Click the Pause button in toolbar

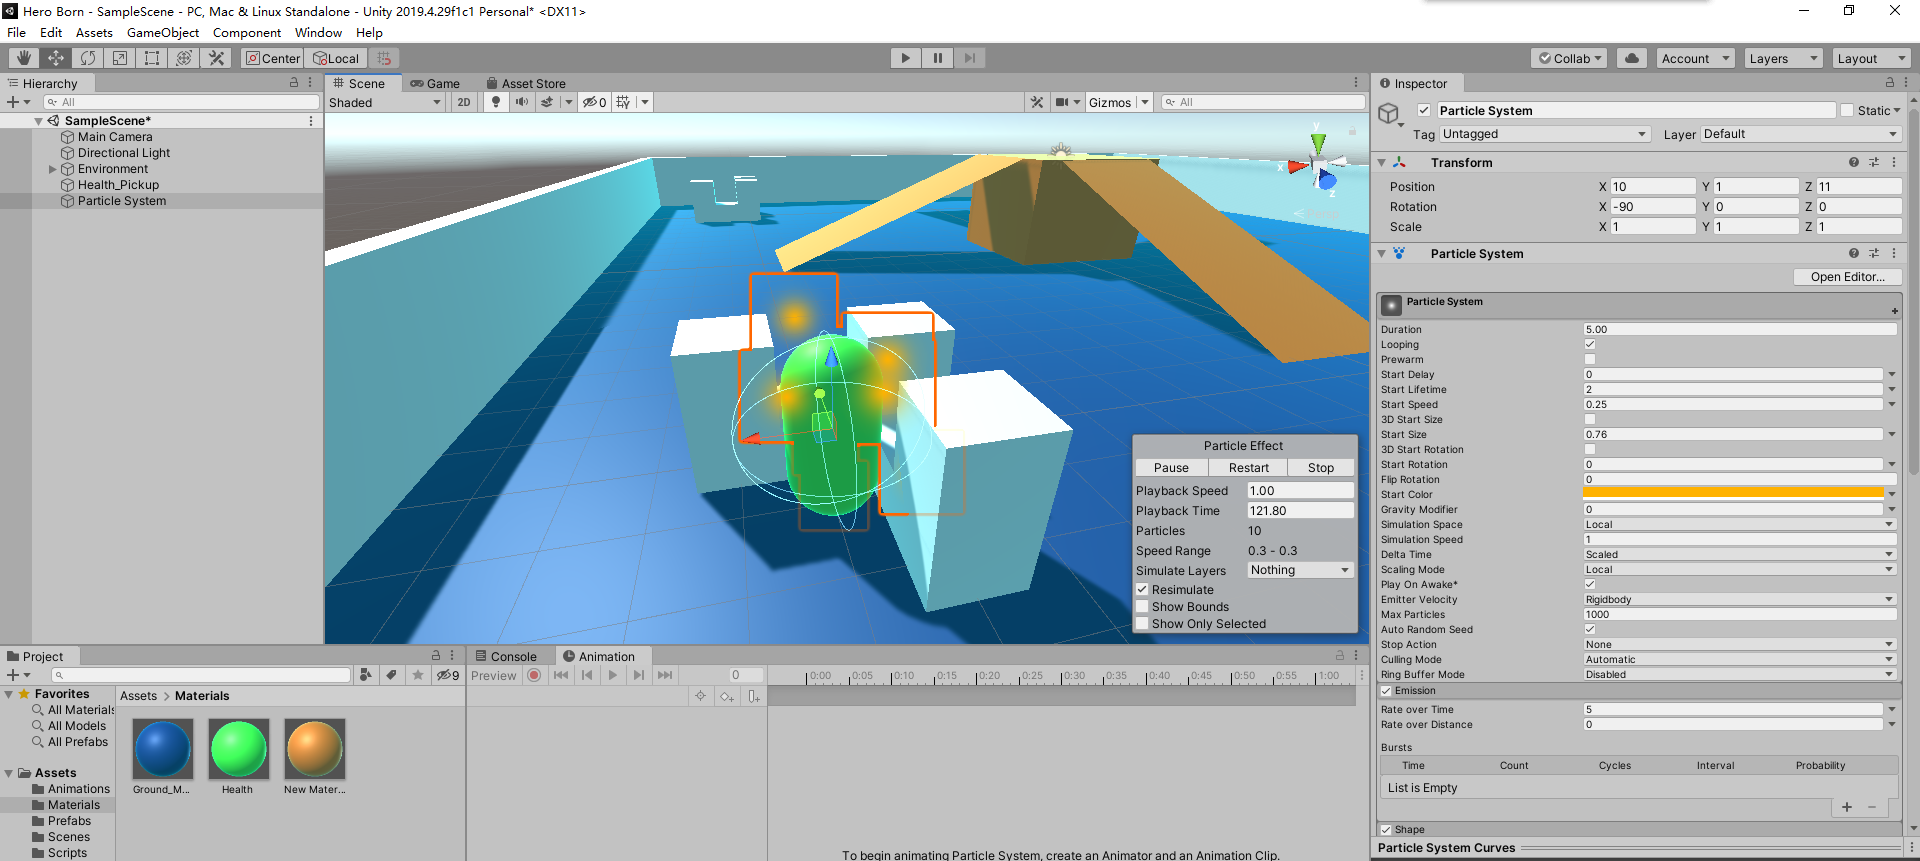938,58
